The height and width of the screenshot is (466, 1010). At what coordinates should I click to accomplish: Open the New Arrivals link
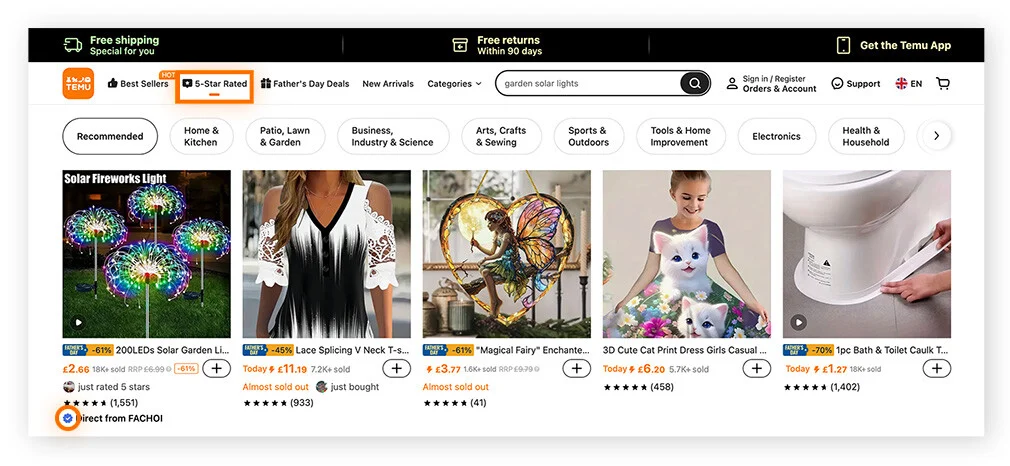pyautogui.click(x=388, y=84)
